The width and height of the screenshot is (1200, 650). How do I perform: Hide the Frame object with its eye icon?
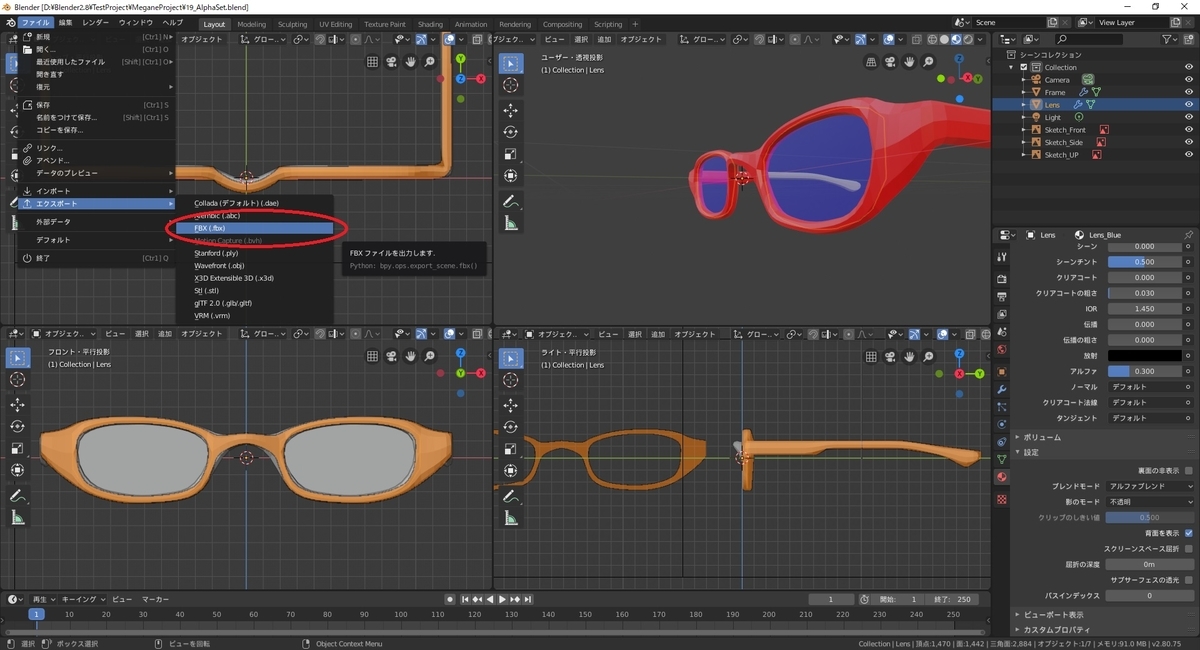pyautogui.click(x=1189, y=92)
